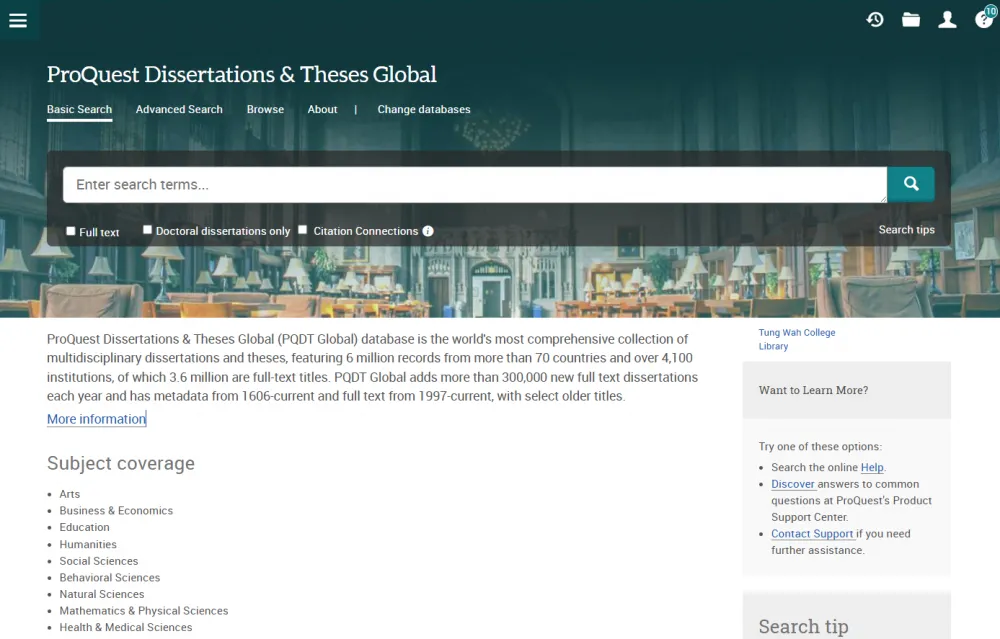
Task: Open Change databases selector
Action: [x=423, y=109]
